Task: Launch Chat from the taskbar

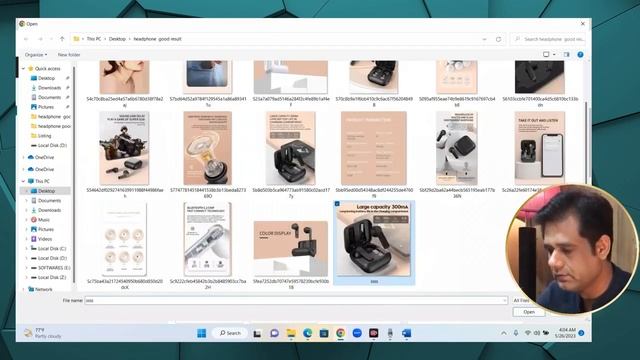Action: coord(274,333)
